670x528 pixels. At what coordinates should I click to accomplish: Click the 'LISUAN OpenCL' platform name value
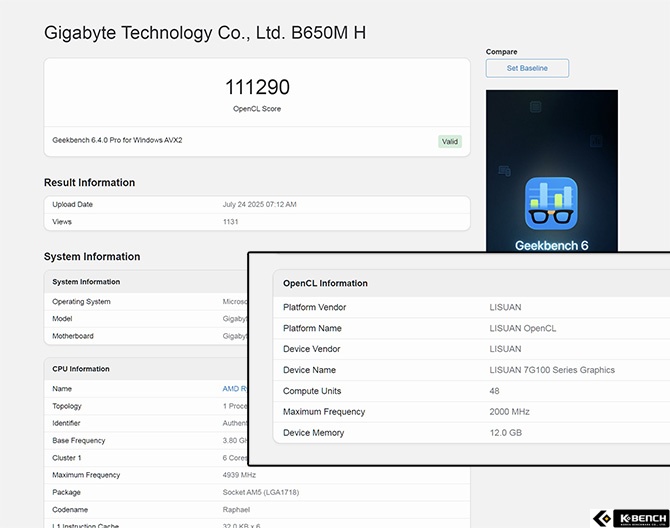523,328
